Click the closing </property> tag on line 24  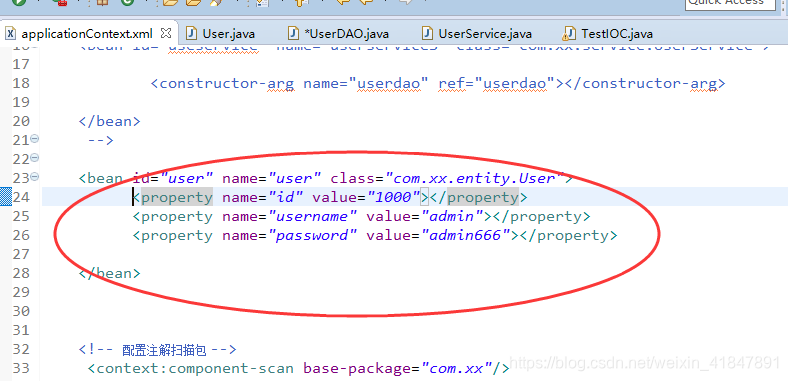point(478,197)
